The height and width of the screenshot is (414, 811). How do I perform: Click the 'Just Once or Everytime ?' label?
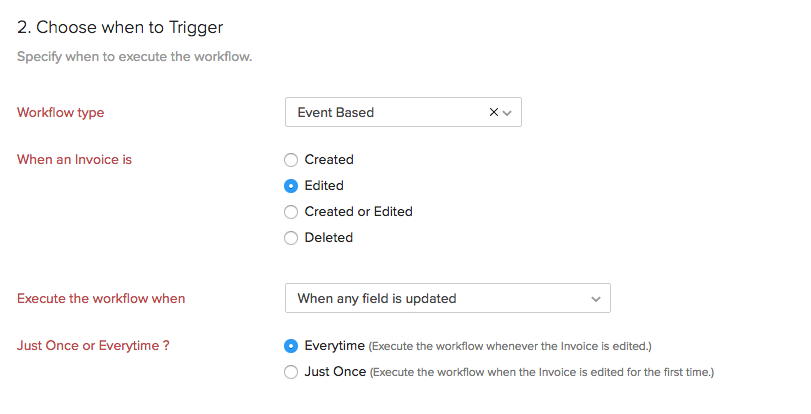93,346
